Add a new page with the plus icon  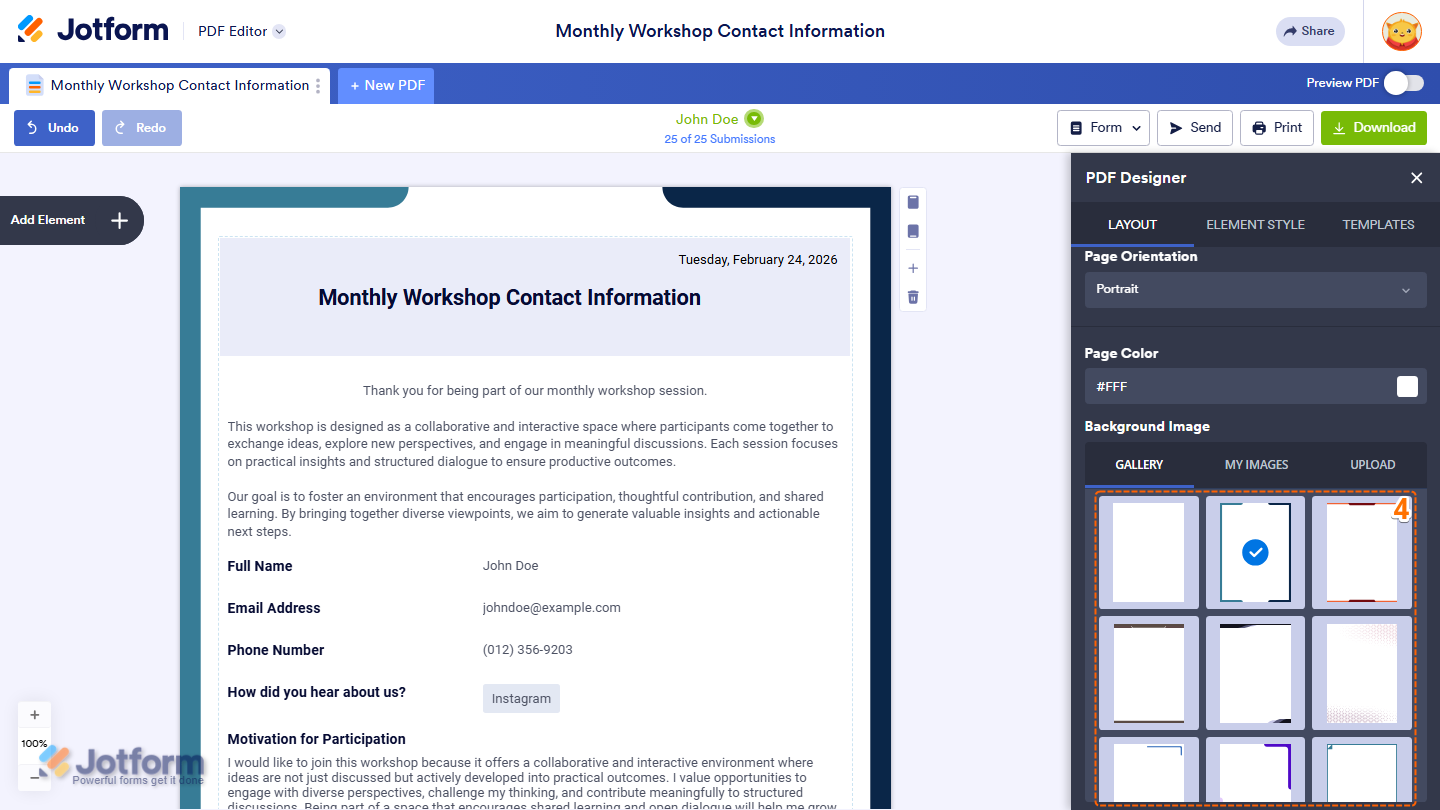tap(913, 269)
